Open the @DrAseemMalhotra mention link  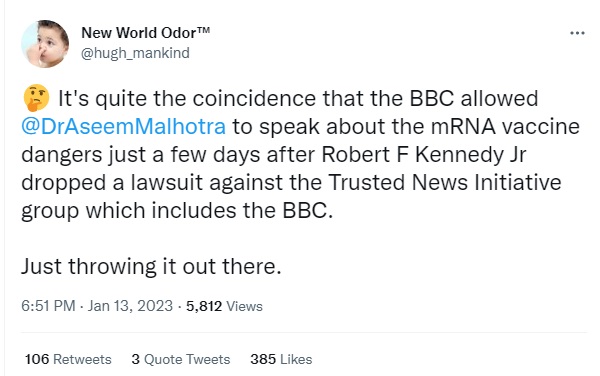[x=124, y=127]
